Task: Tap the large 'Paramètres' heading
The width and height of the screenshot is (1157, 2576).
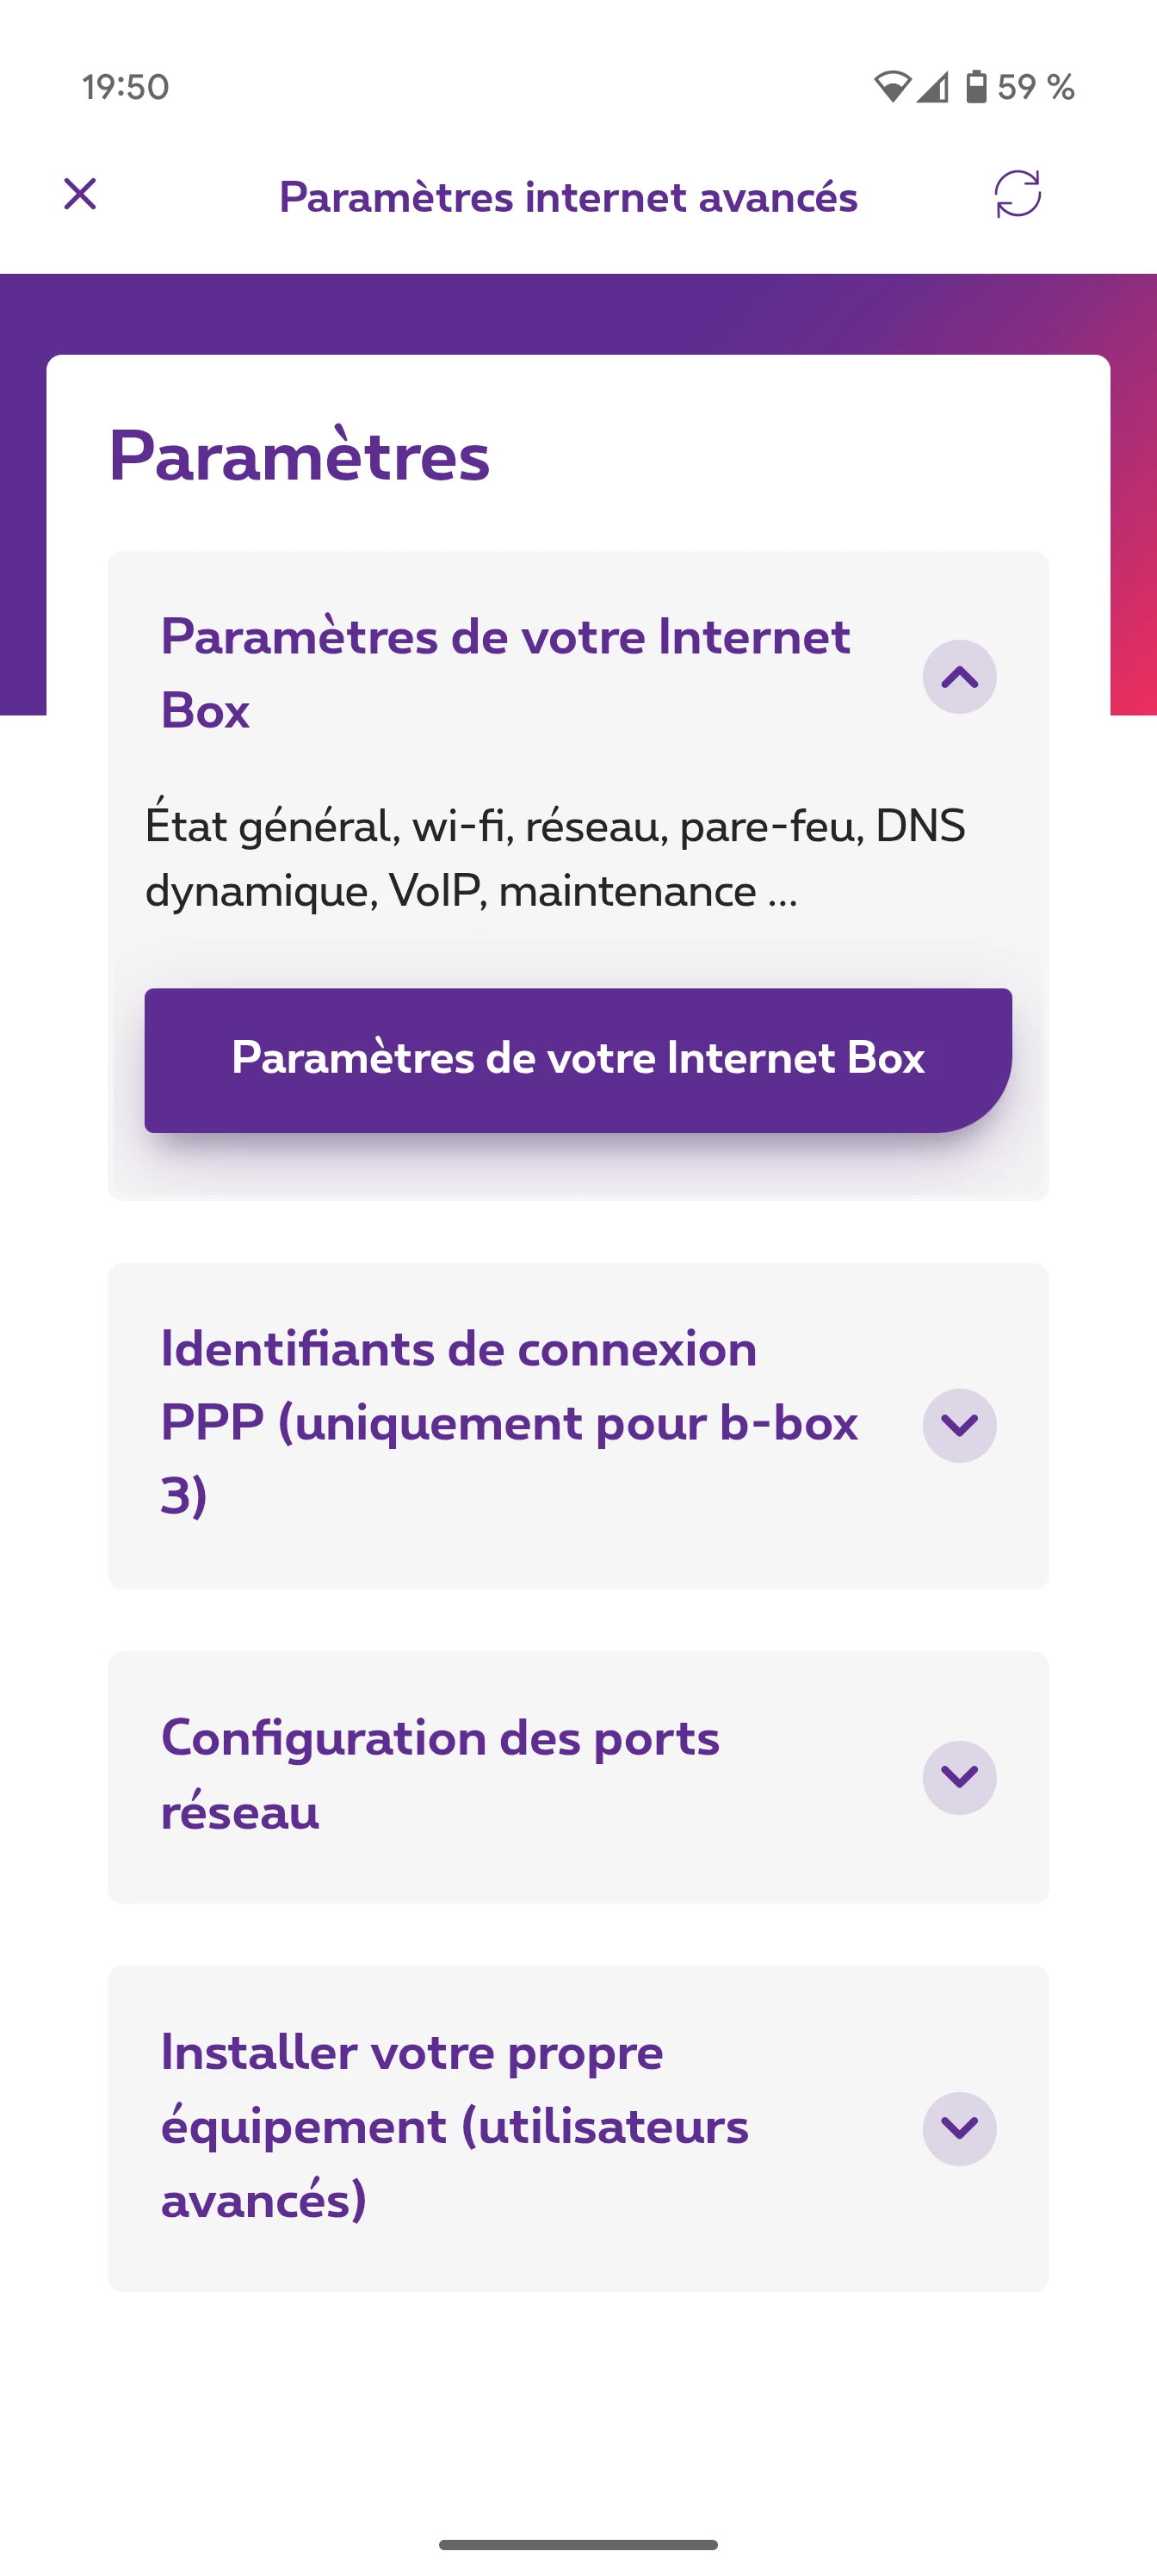Action: [299, 456]
